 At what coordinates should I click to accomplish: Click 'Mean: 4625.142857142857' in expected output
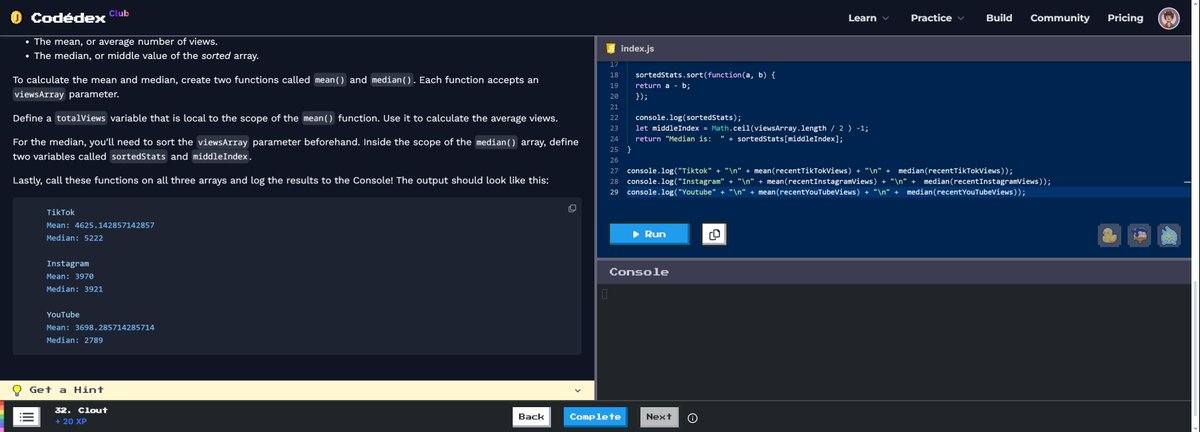[101, 226]
